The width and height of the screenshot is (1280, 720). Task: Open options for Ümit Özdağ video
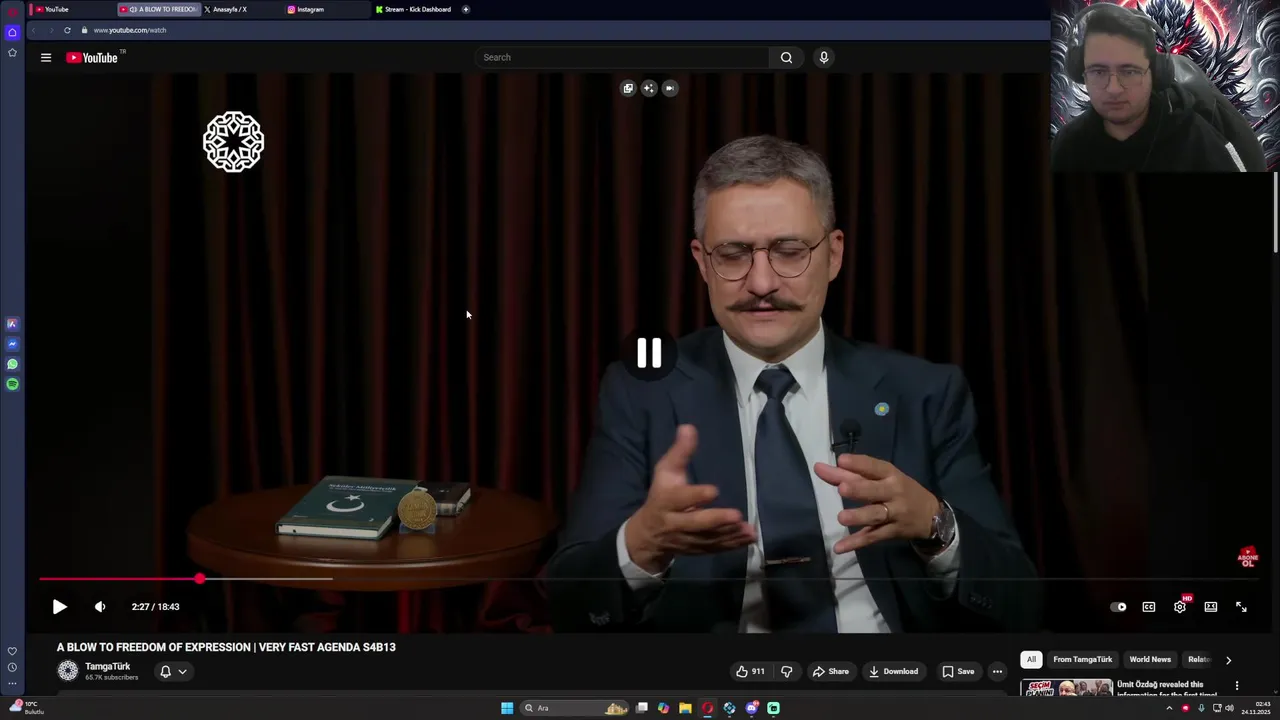click(1237, 686)
